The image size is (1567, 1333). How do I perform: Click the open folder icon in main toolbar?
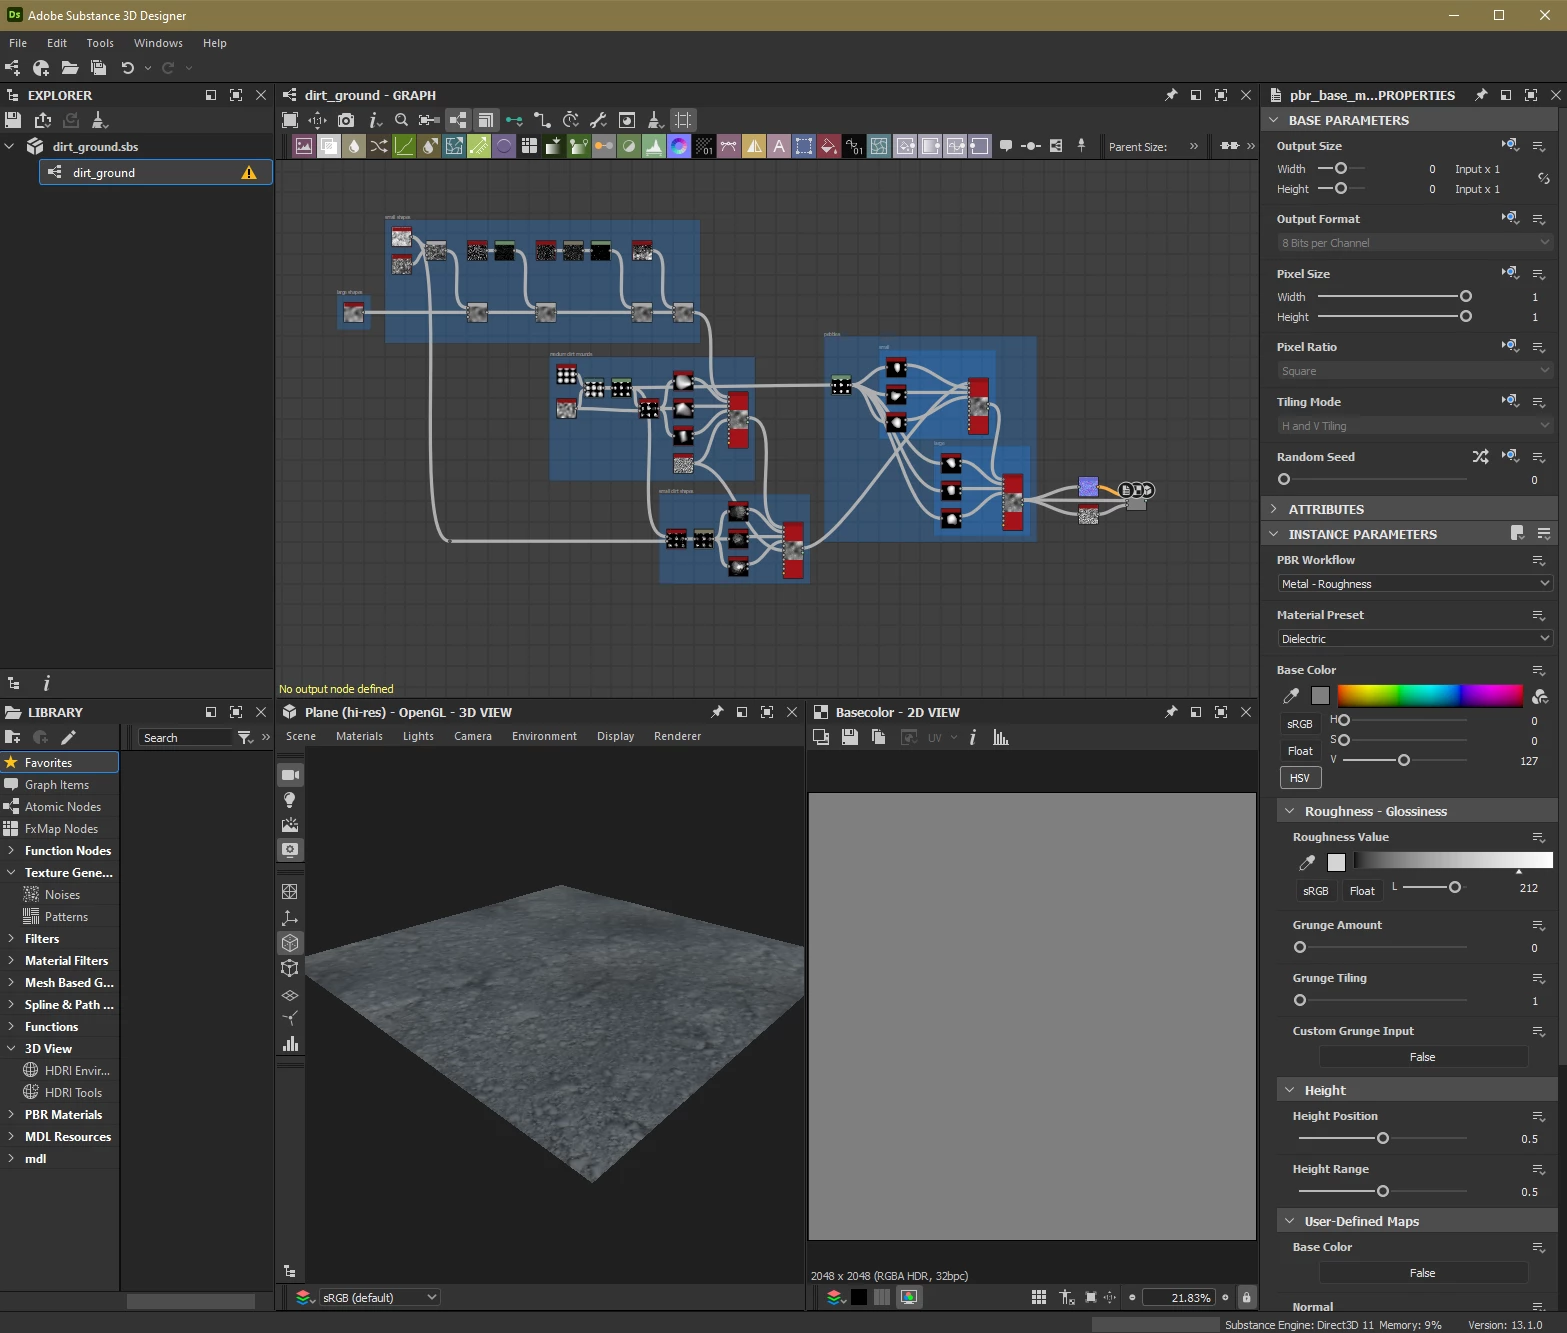[69, 68]
